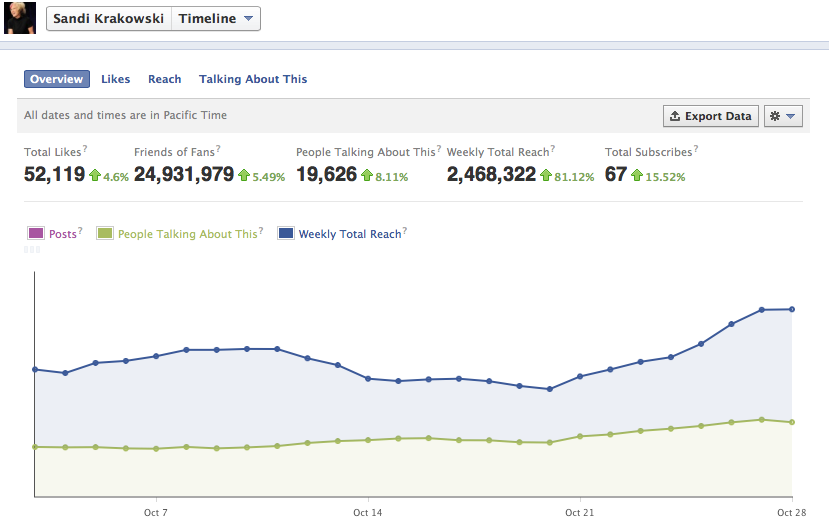Open the Timeline dropdown menu
The image size is (829, 526).
point(217,19)
